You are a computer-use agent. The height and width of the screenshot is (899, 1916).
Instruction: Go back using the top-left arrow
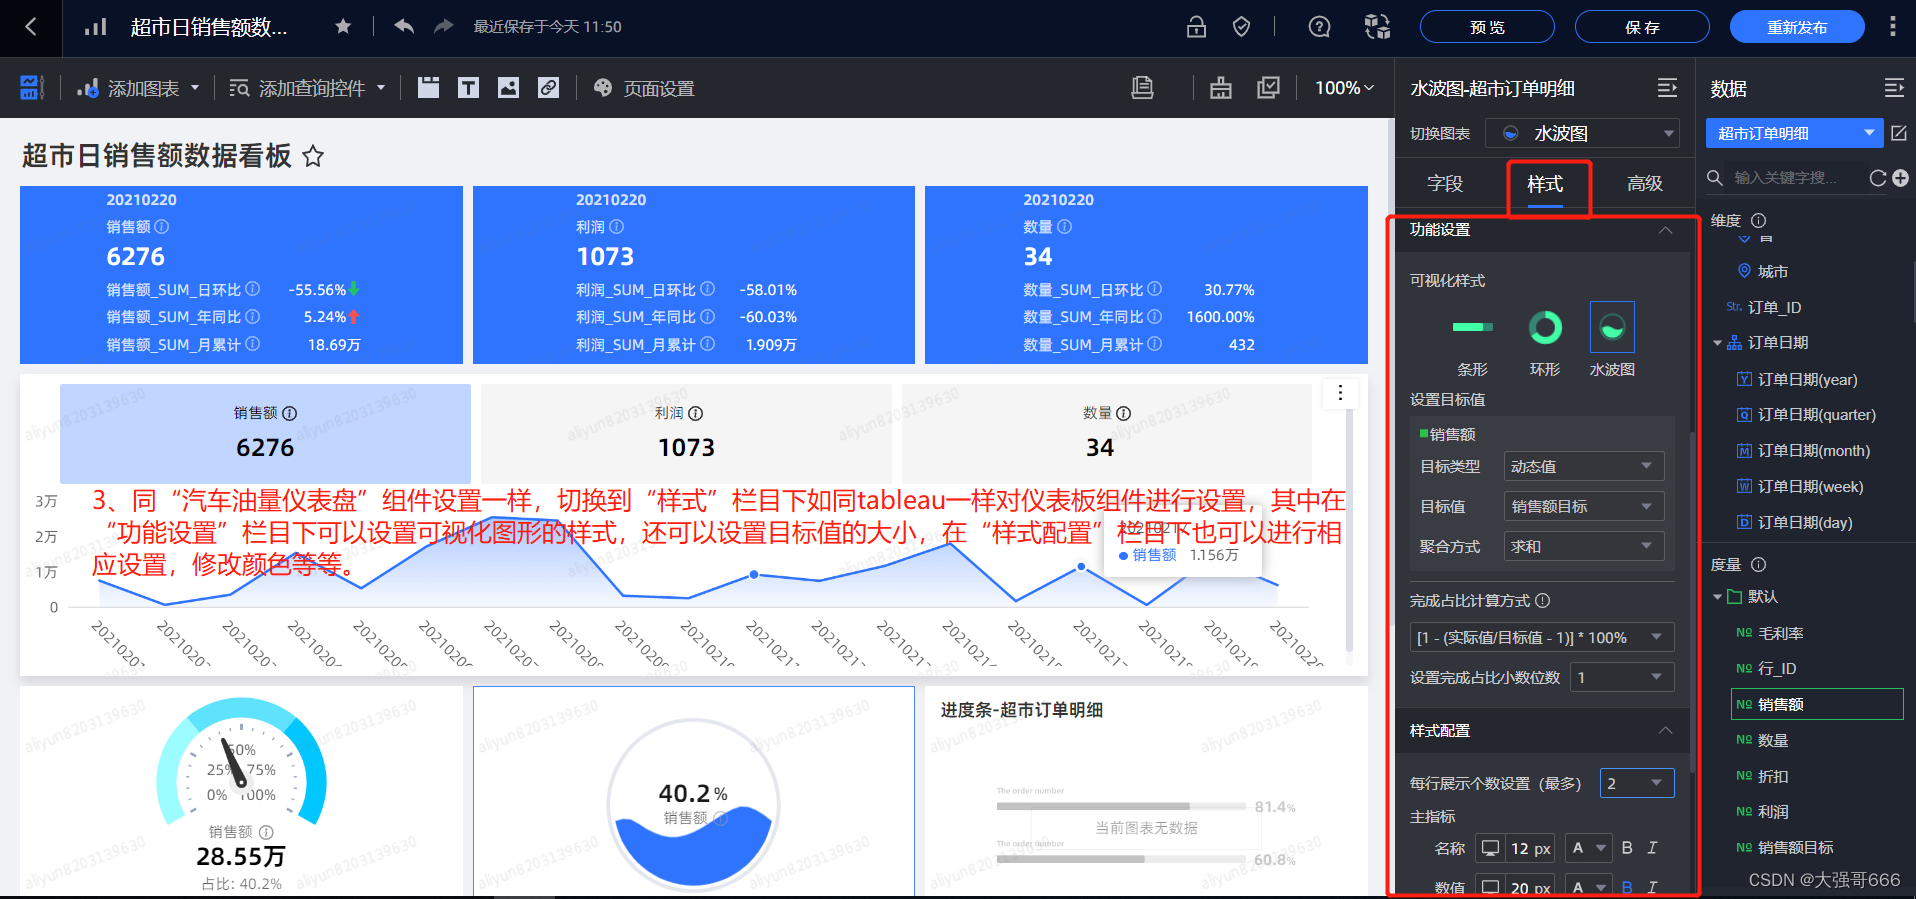pyautogui.click(x=30, y=27)
